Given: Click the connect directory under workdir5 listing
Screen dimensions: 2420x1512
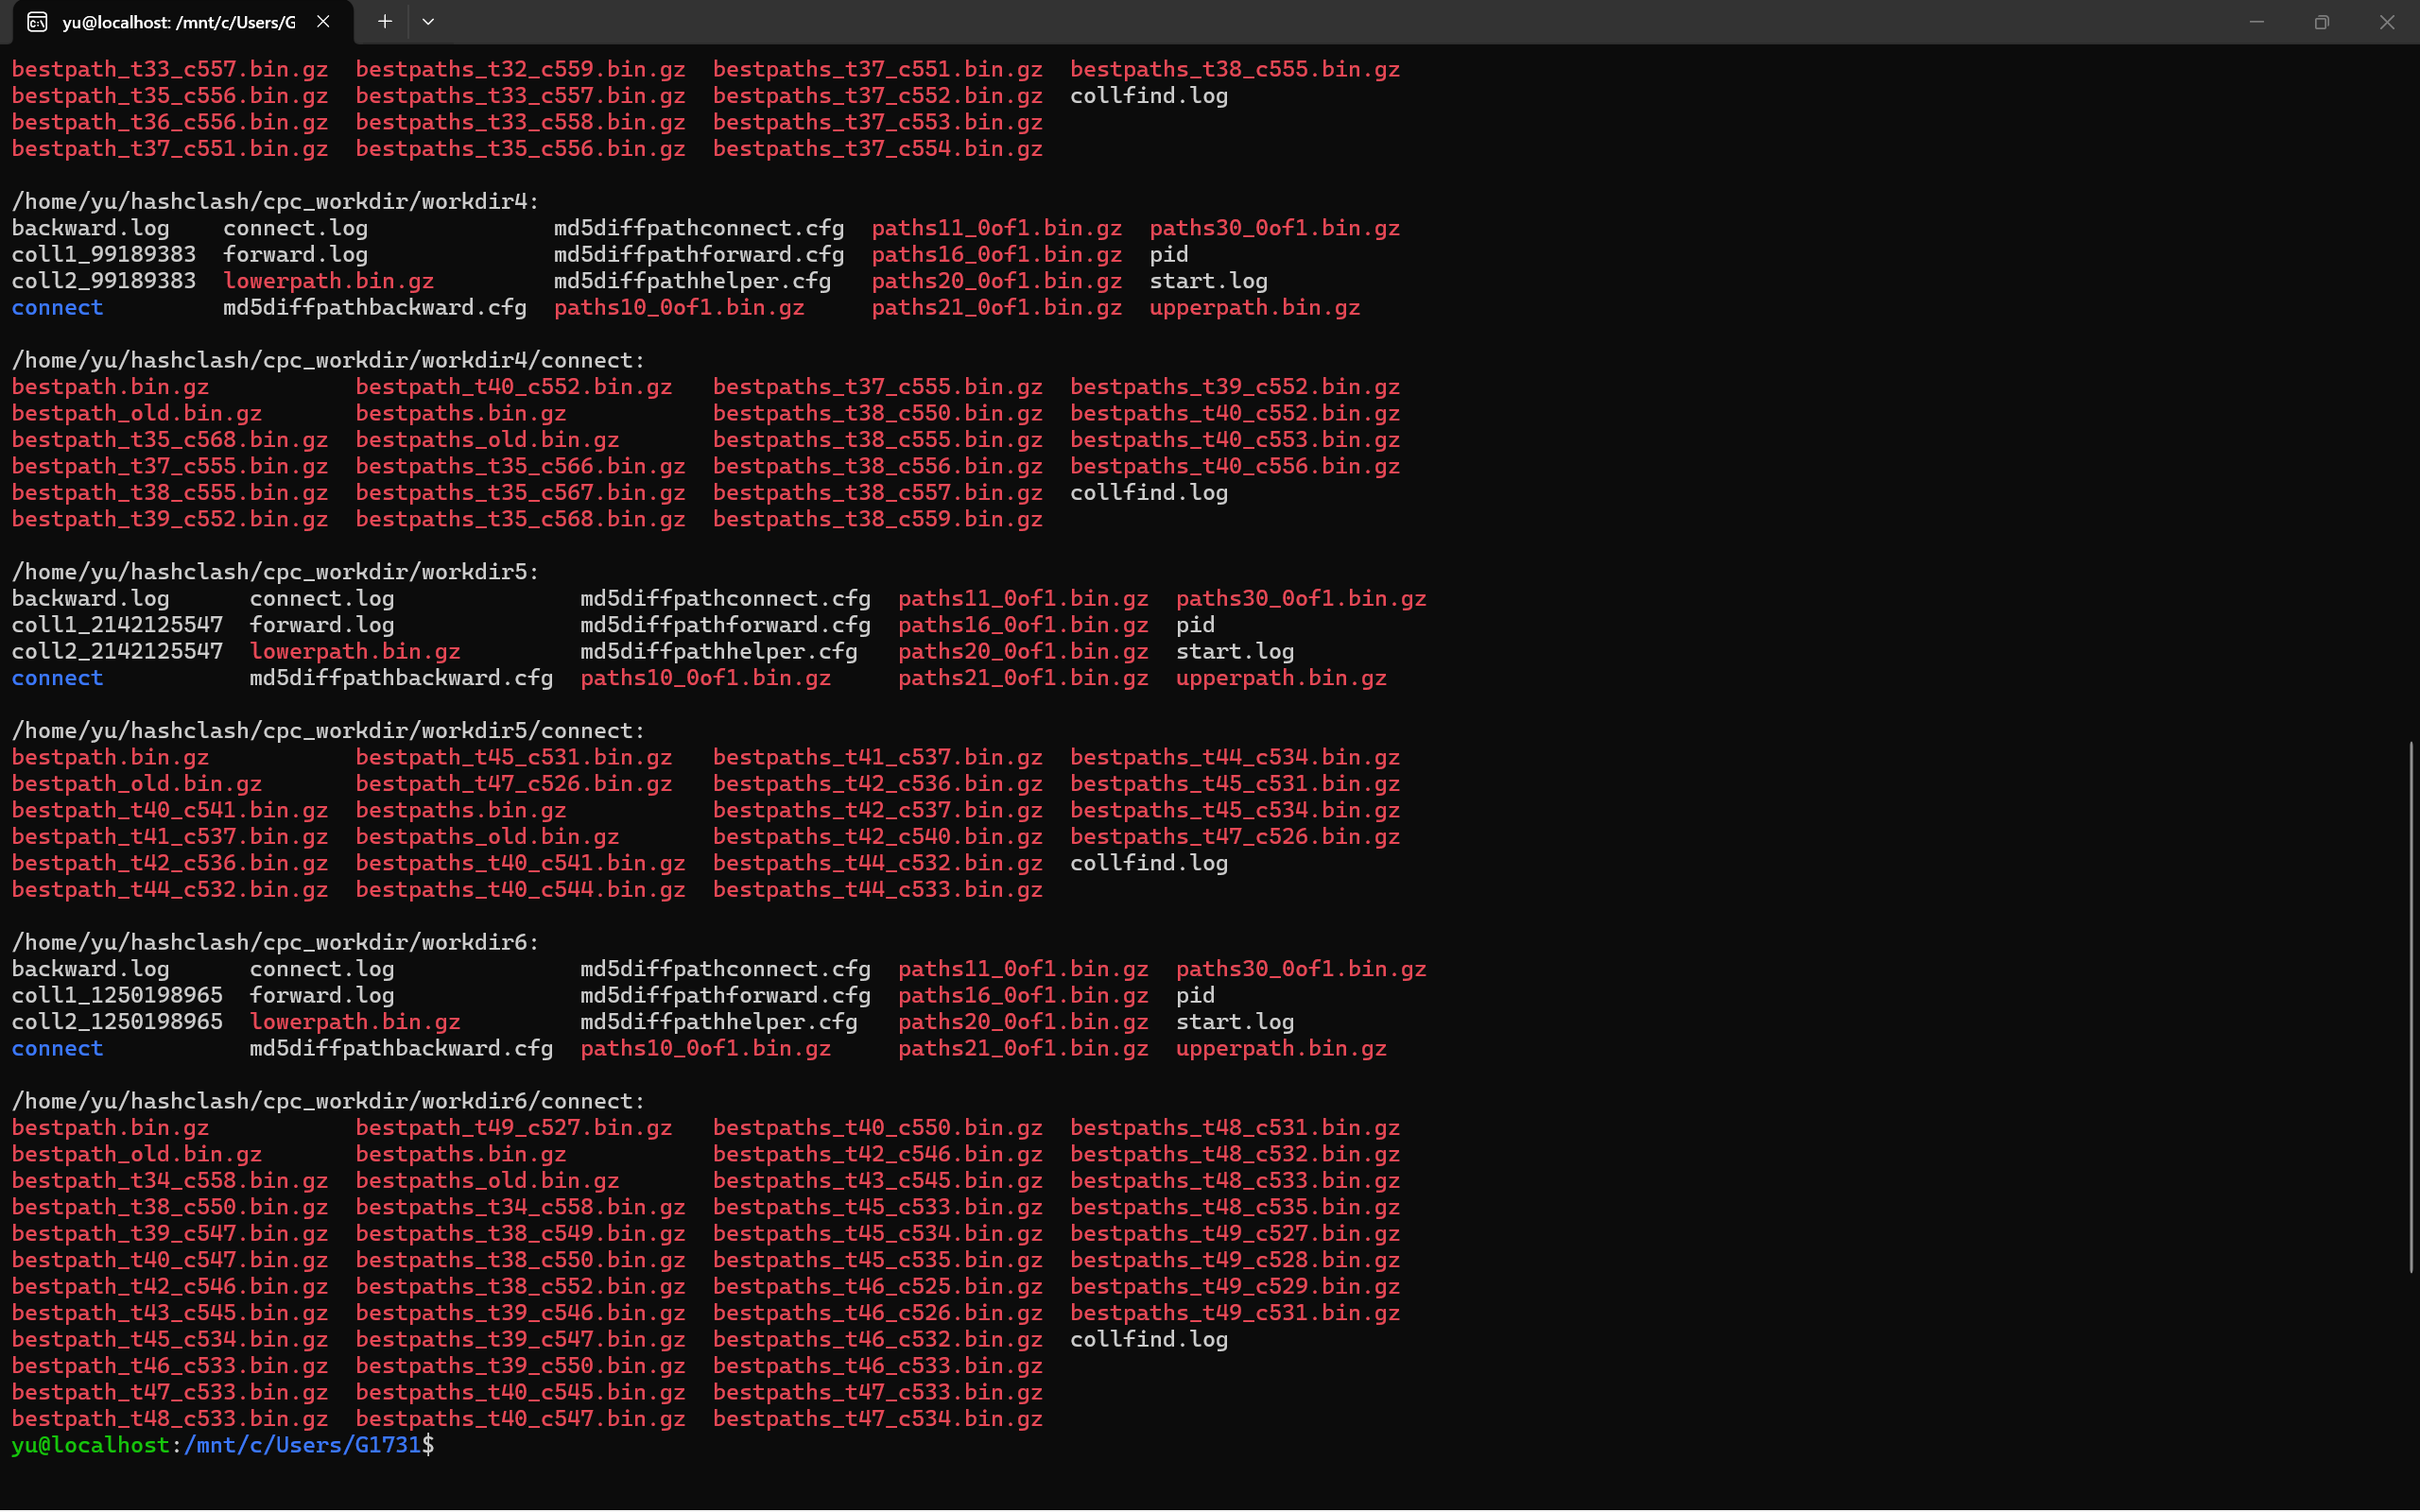Looking at the screenshot, I should 57,678.
